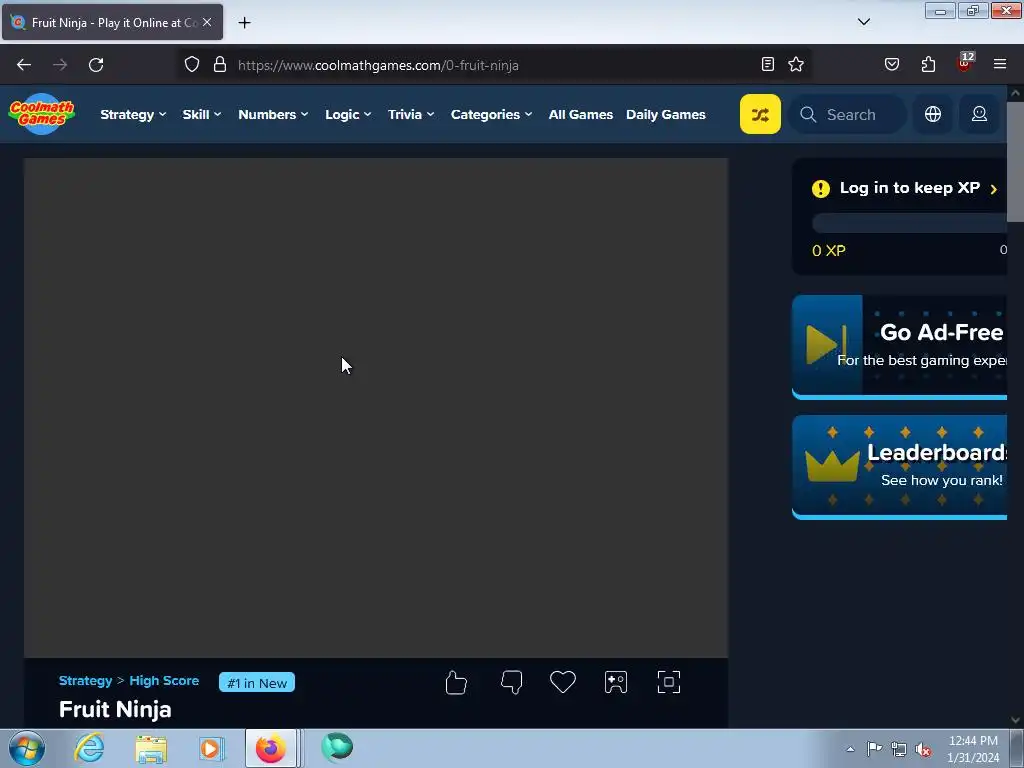Open the user profile icon
This screenshot has width=1024, height=768.
click(979, 114)
